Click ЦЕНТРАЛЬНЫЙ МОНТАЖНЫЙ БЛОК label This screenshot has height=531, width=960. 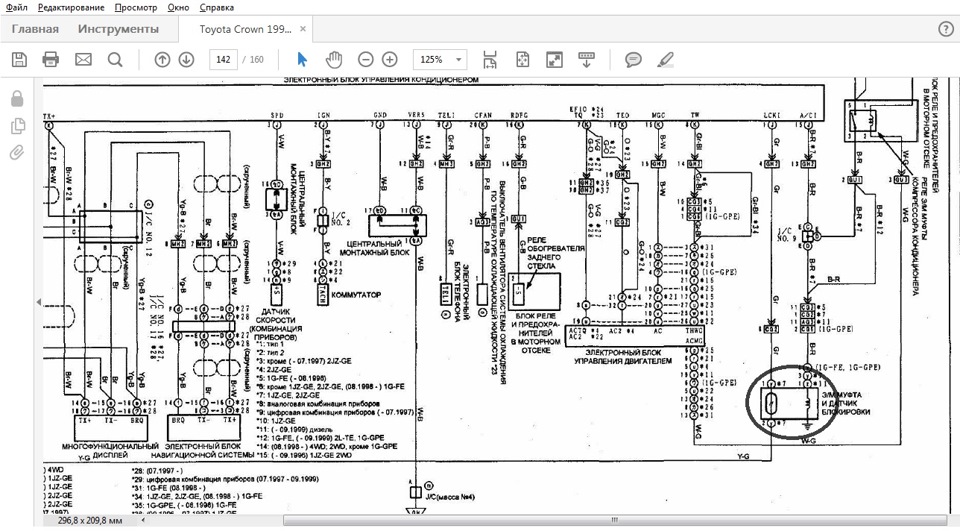point(375,248)
